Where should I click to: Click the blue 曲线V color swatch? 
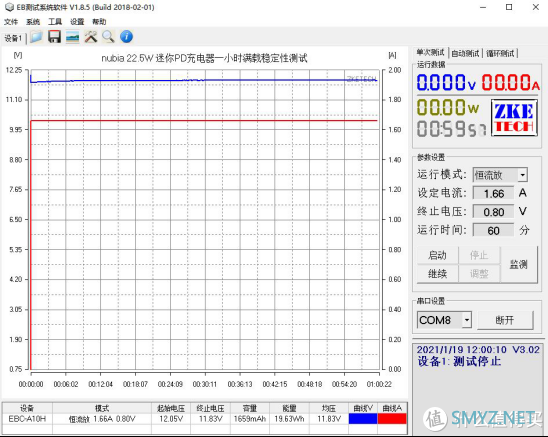pyautogui.click(x=363, y=418)
